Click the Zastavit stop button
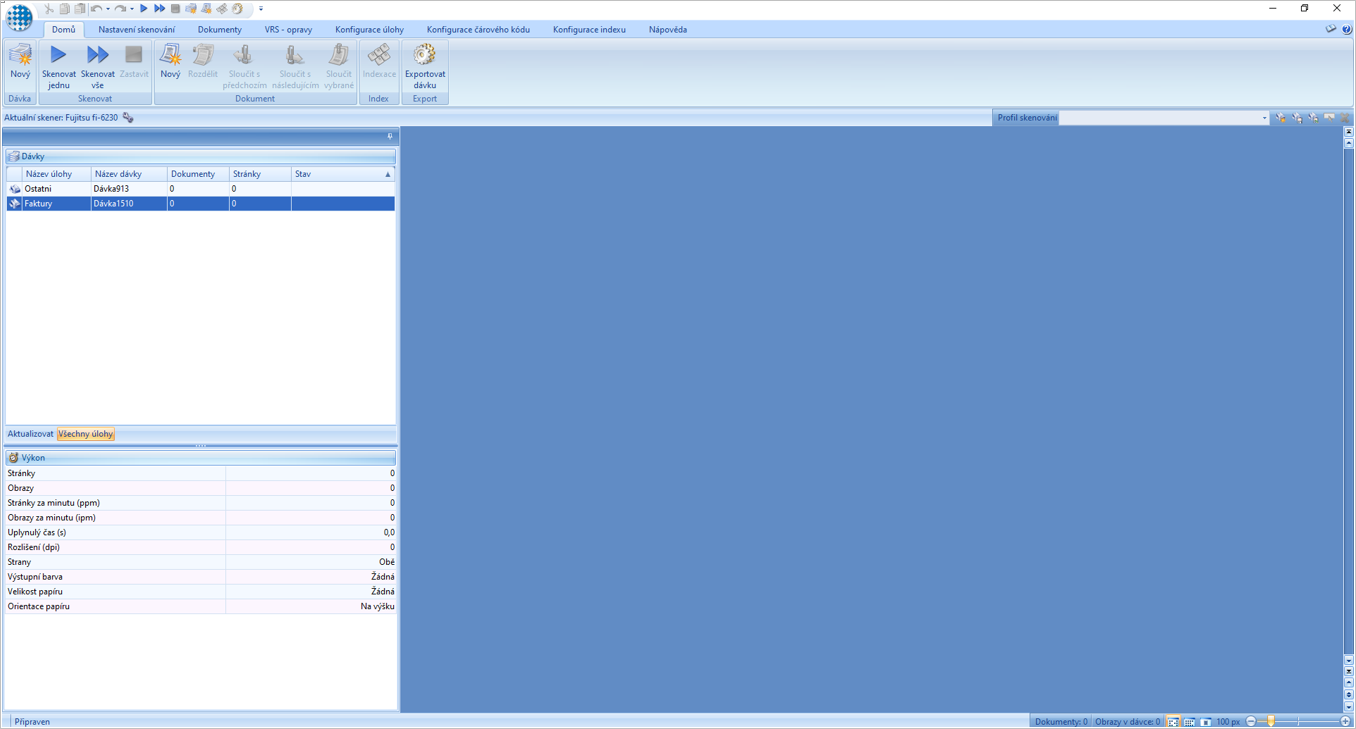This screenshot has width=1356, height=729. [133, 62]
